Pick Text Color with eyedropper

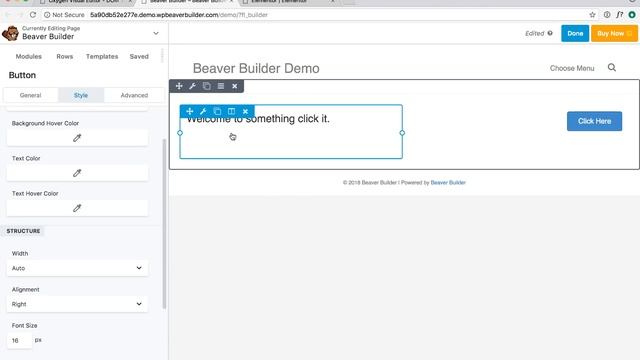click(77, 173)
